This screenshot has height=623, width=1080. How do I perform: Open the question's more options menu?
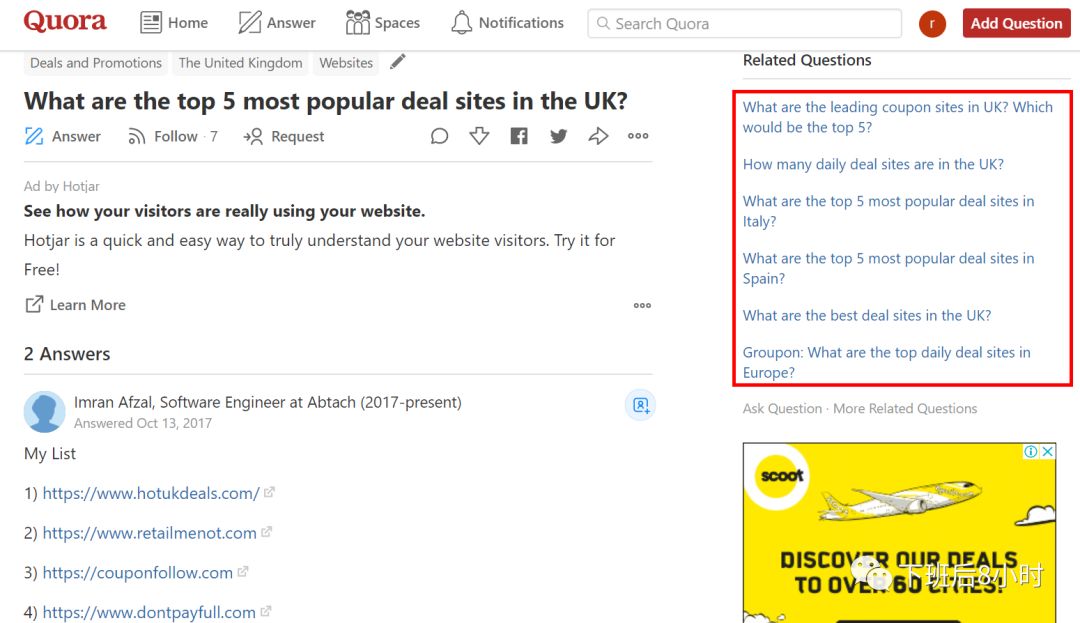click(638, 136)
